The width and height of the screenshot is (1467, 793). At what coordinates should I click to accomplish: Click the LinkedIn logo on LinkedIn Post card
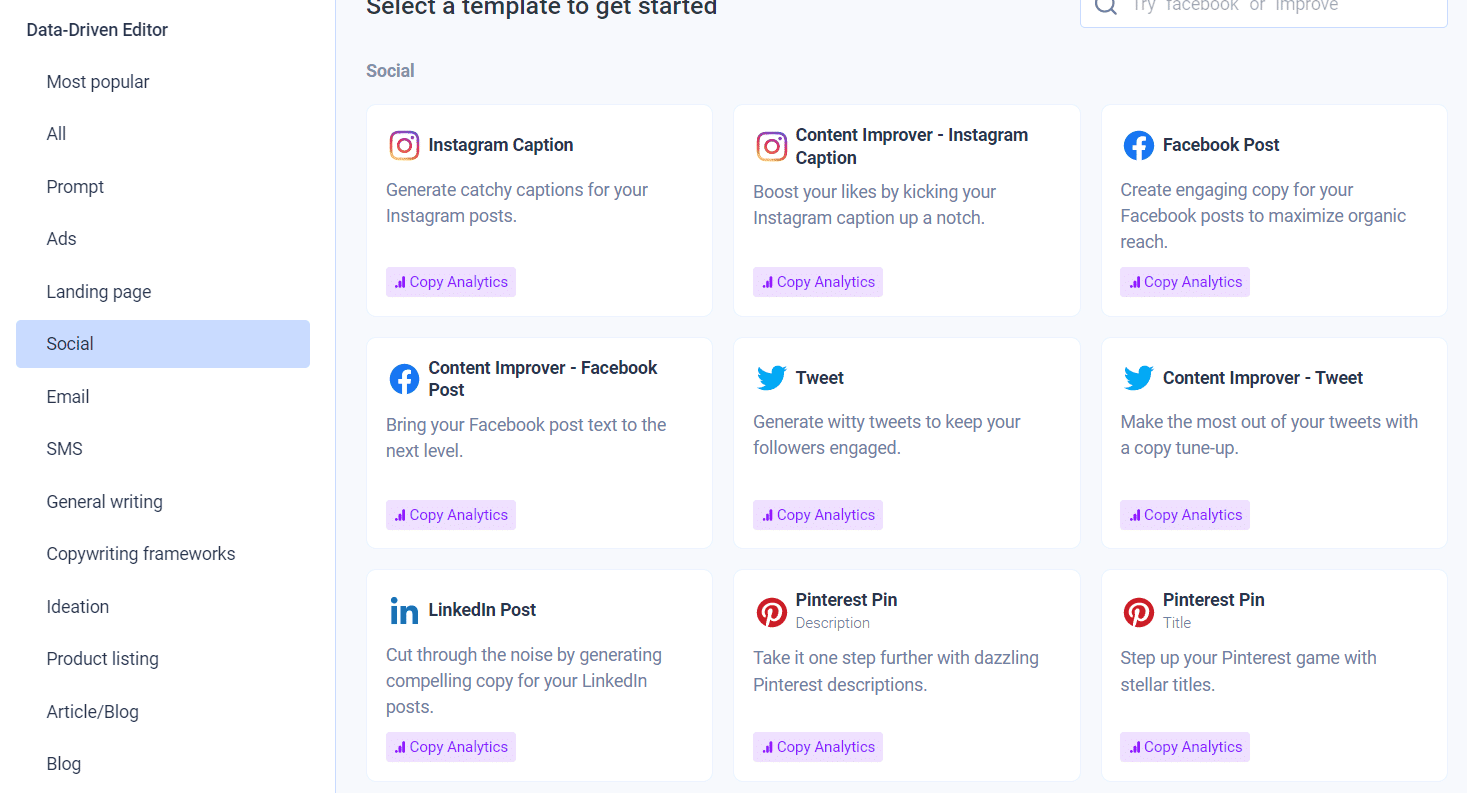[x=404, y=611]
